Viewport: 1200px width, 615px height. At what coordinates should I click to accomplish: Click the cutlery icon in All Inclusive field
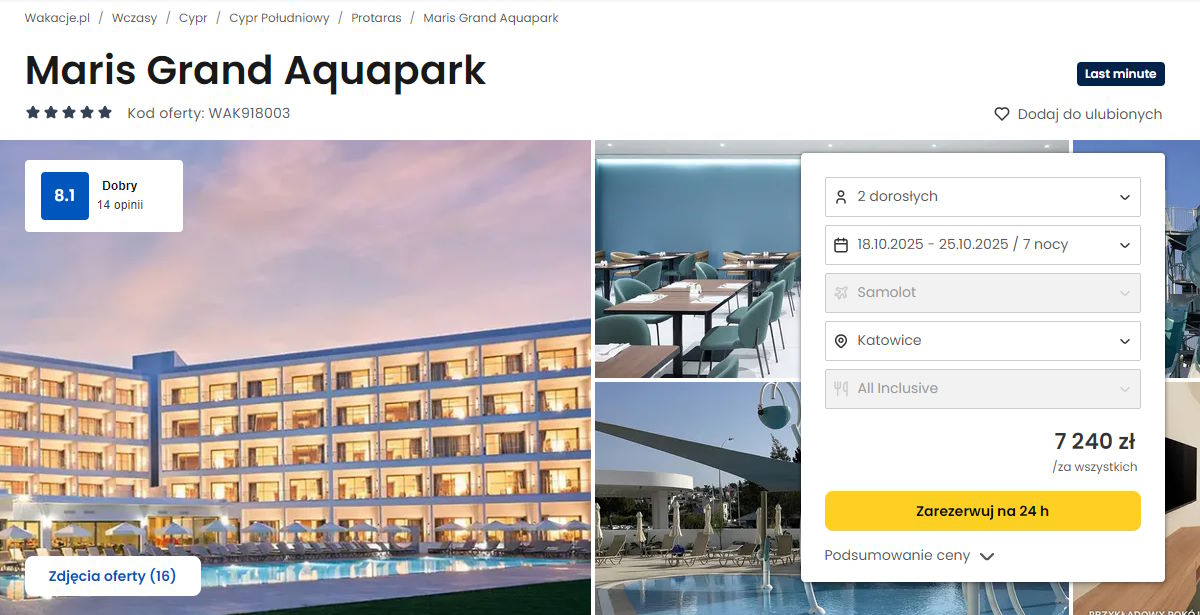pos(841,389)
